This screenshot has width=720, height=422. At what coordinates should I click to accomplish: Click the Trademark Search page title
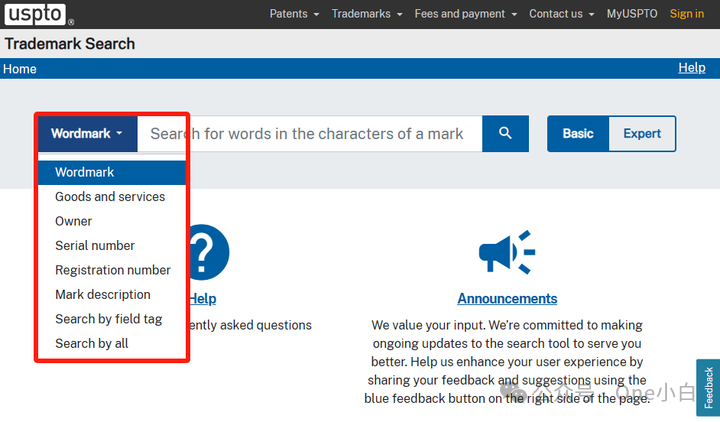pyautogui.click(x=70, y=44)
